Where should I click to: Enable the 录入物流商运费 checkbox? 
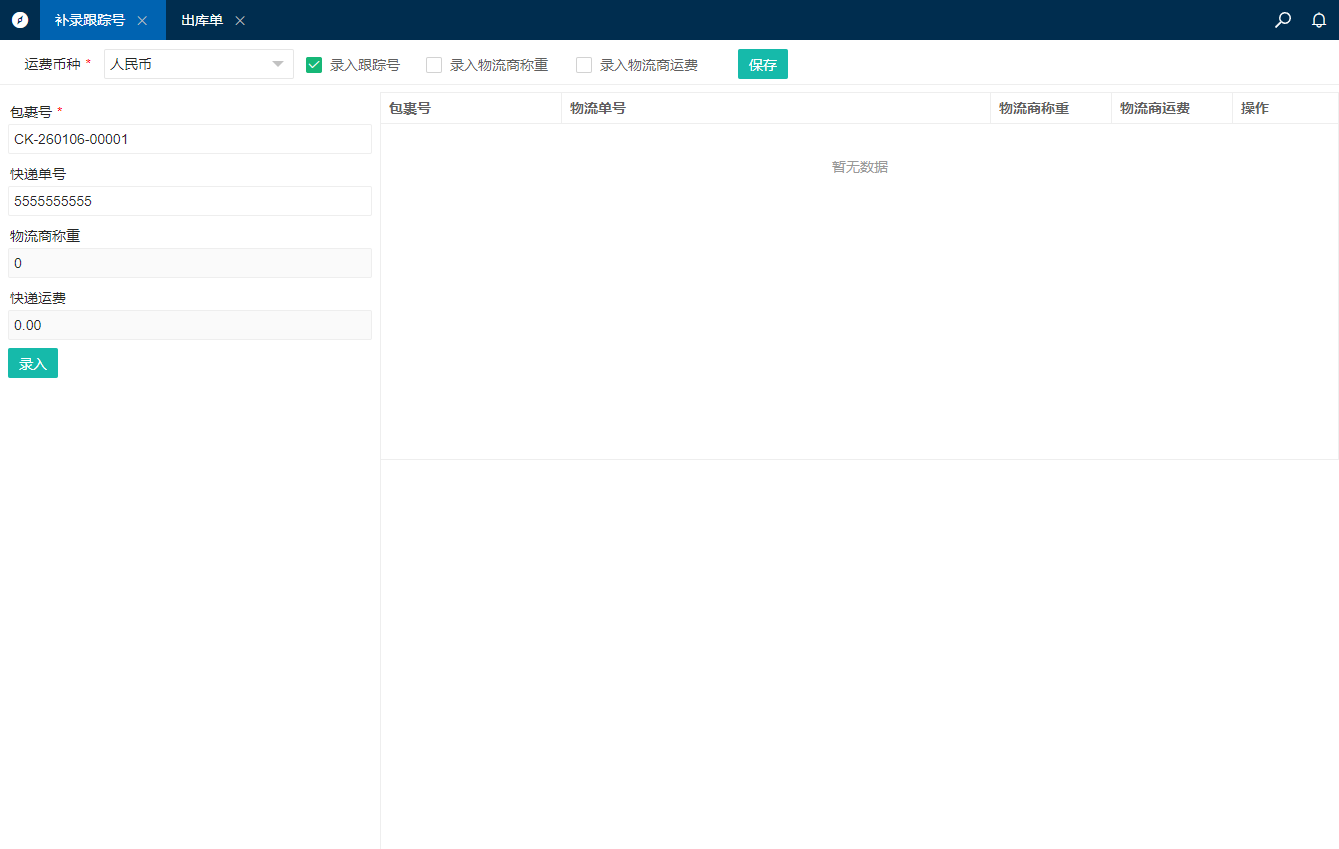pyautogui.click(x=584, y=65)
